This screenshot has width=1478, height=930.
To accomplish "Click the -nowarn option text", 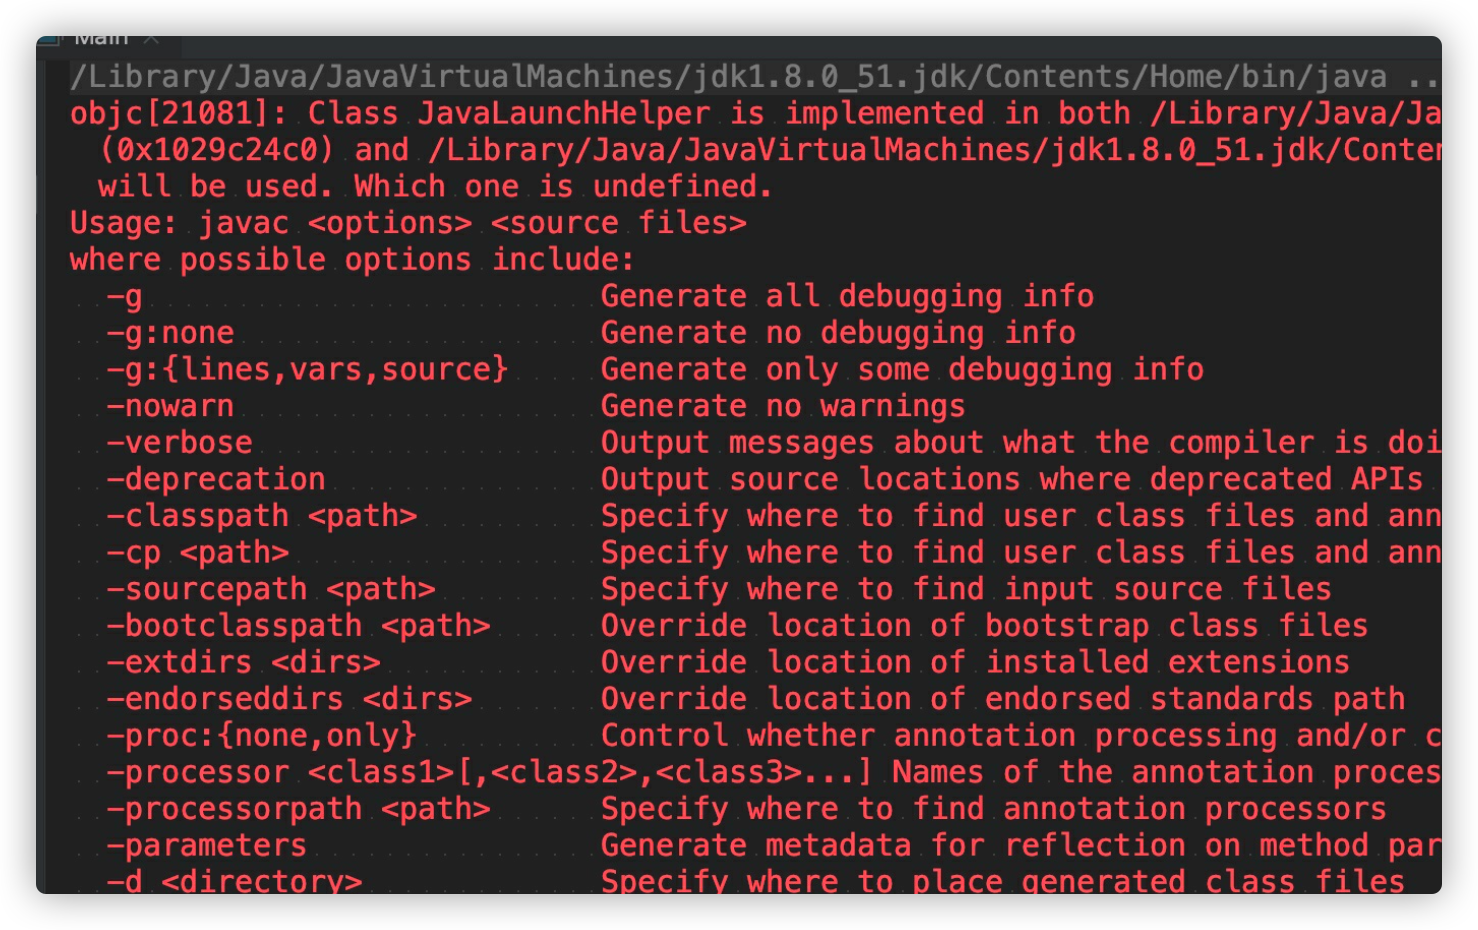I will (x=170, y=406).
